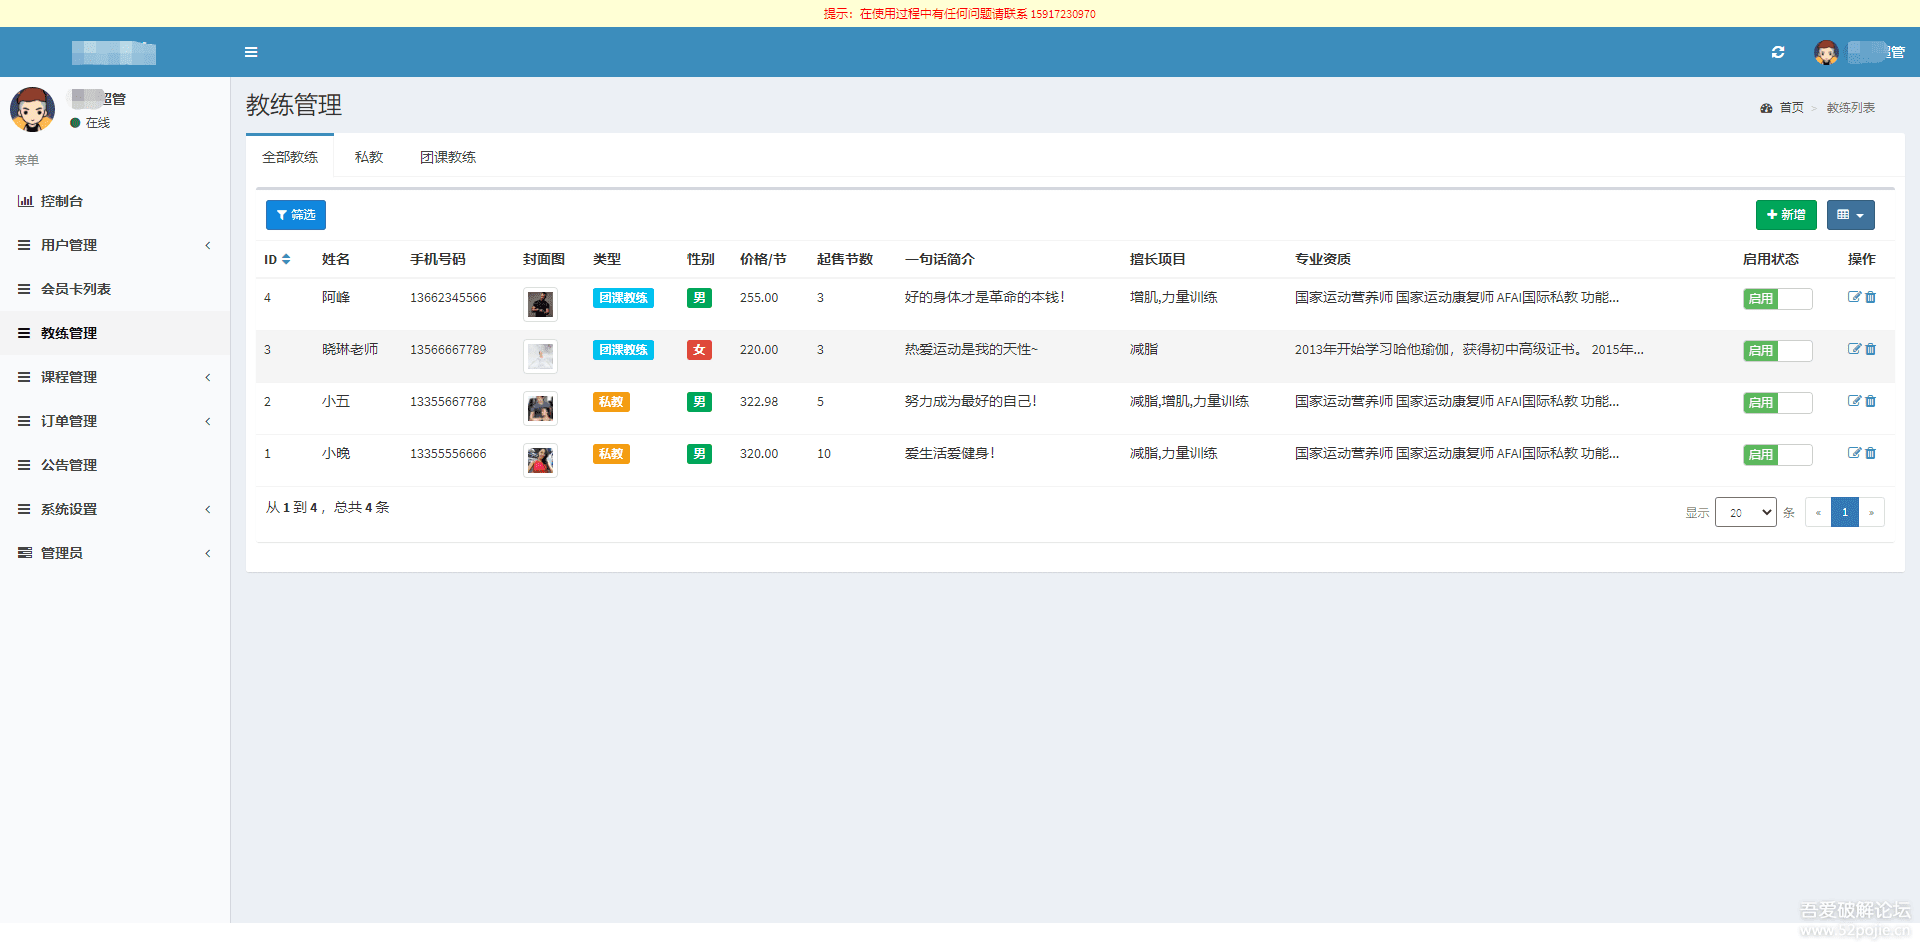Click the green 新增 add button
The image size is (1920, 947).
click(1786, 215)
